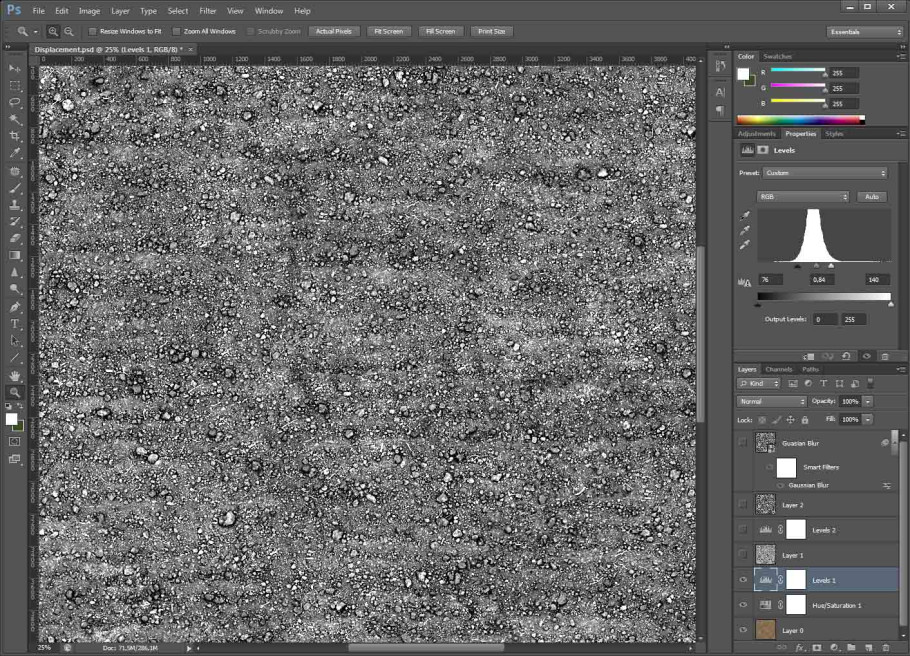Click the Fit Screen button

coord(388,31)
